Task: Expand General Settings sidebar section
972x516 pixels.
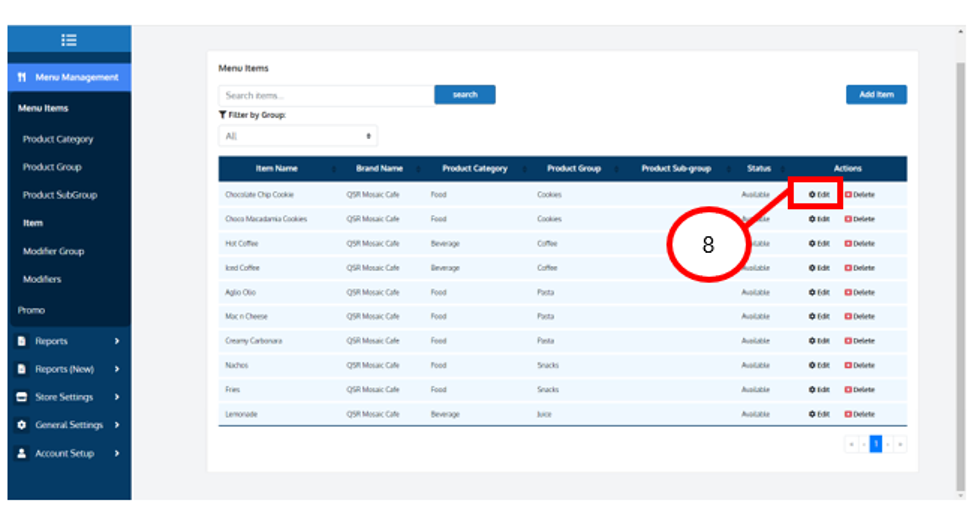Action: pyautogui.click(x=69, y=425)
